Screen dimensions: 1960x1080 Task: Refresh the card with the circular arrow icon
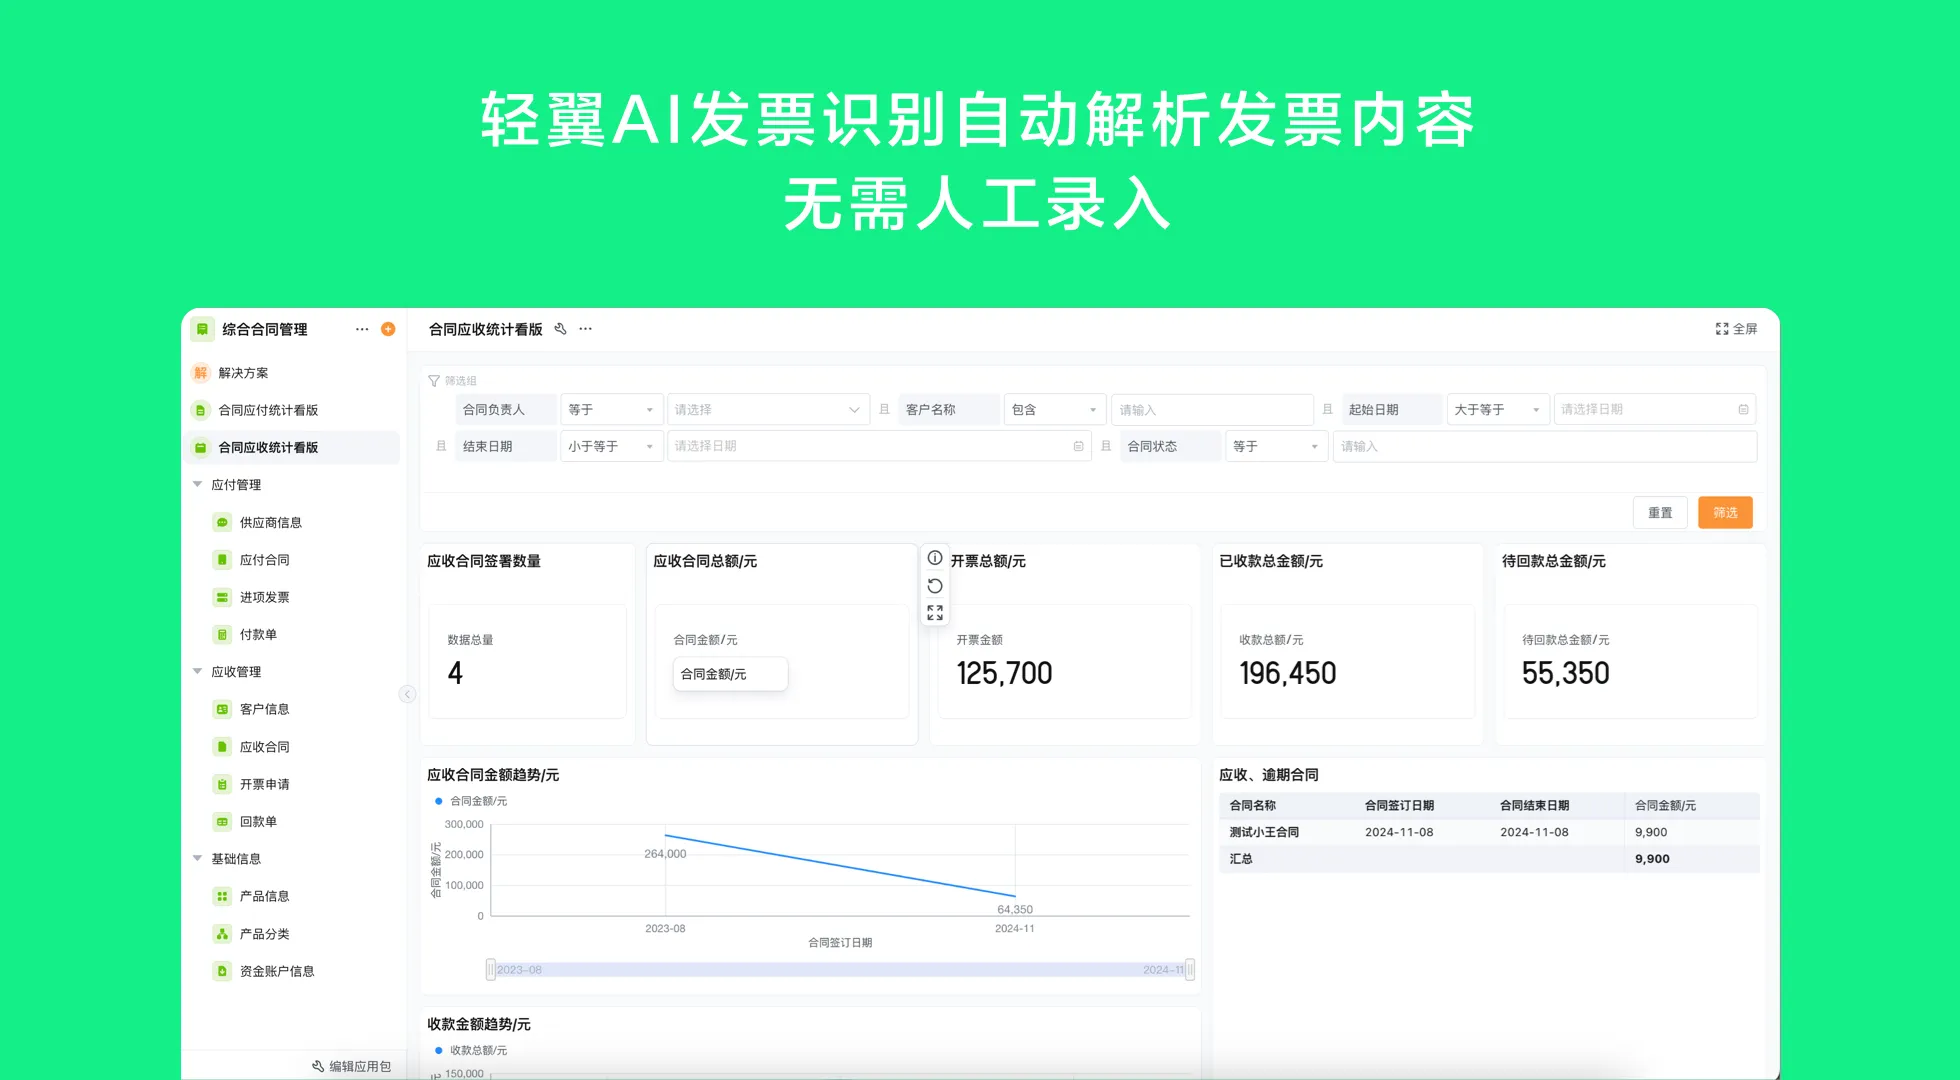[935, 586]
